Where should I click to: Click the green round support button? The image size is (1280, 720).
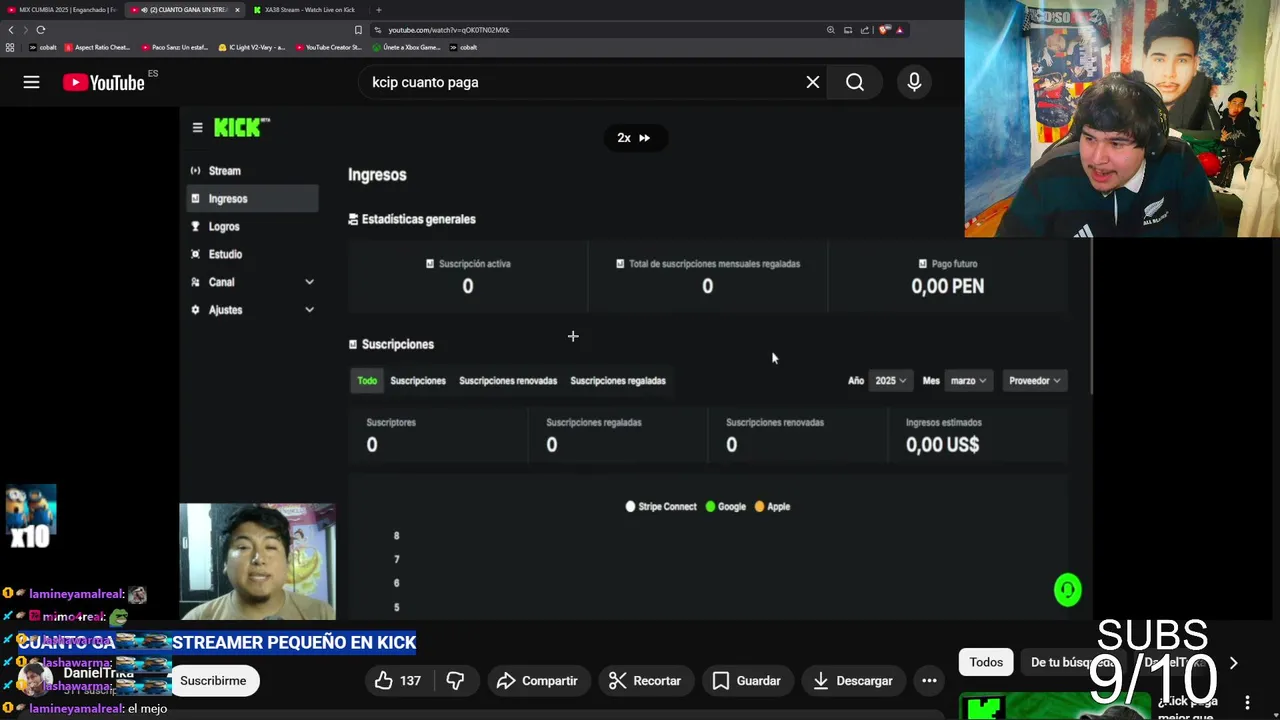[1068, 590]
